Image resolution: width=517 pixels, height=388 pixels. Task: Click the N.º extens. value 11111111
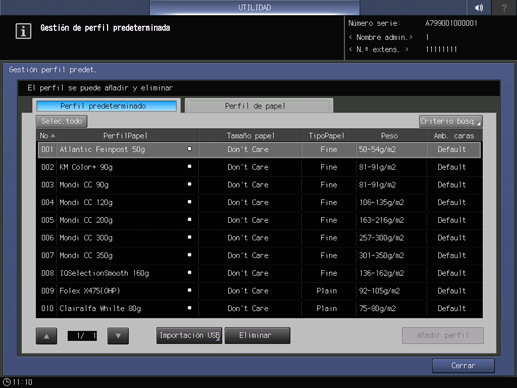(x=441, y=49)
